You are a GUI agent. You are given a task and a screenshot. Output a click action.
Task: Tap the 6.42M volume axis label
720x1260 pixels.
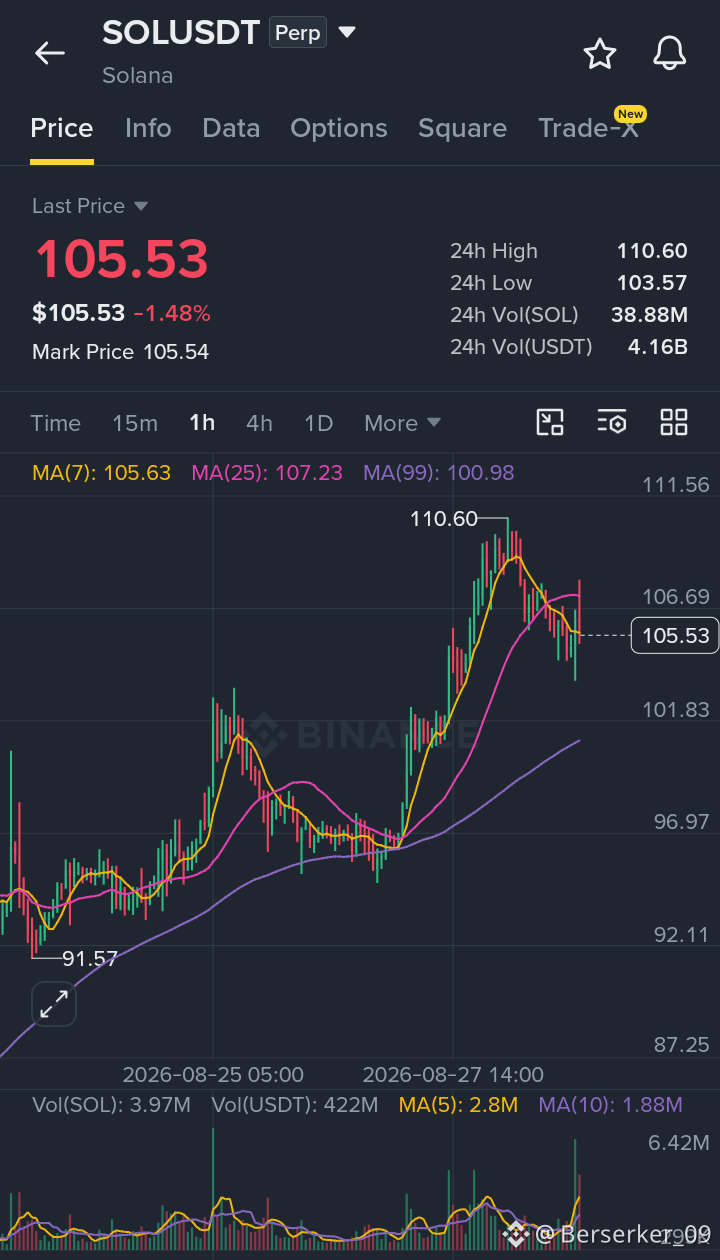[x=679, y=1143]
